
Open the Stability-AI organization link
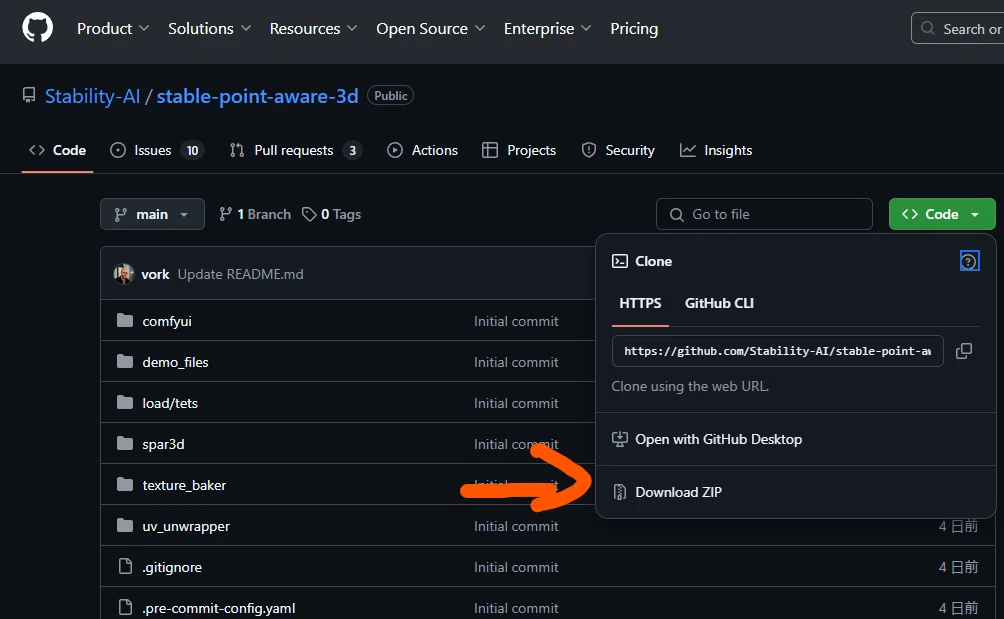point(92,96)
